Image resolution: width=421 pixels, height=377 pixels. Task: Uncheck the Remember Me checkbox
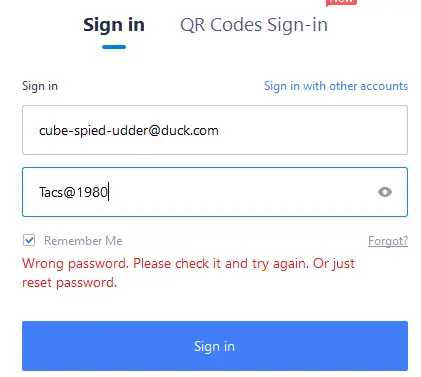[29, 240]
